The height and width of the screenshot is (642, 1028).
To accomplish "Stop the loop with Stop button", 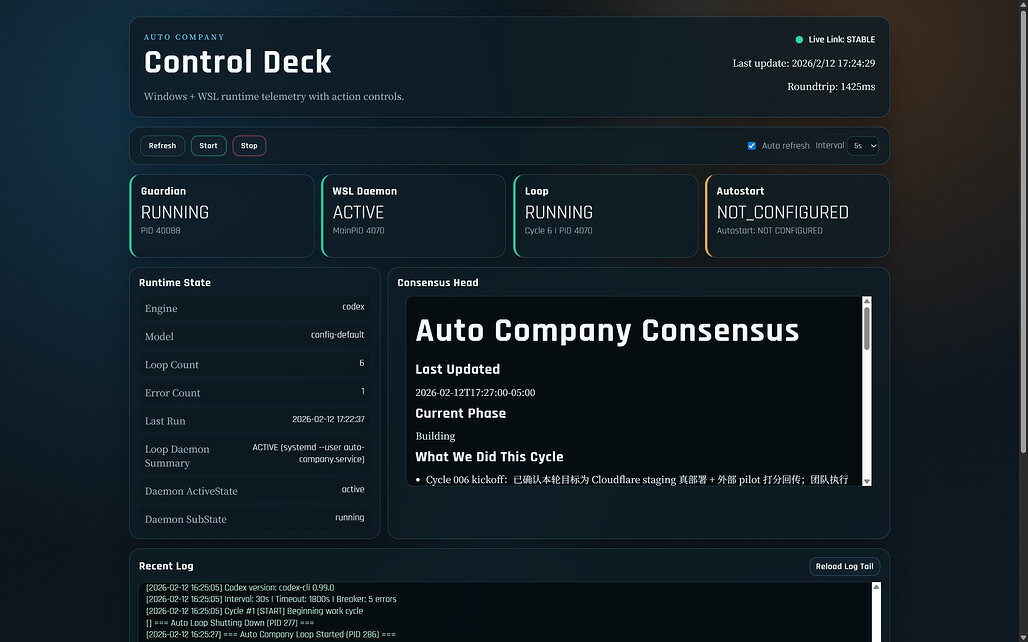I will coord(249,146).
